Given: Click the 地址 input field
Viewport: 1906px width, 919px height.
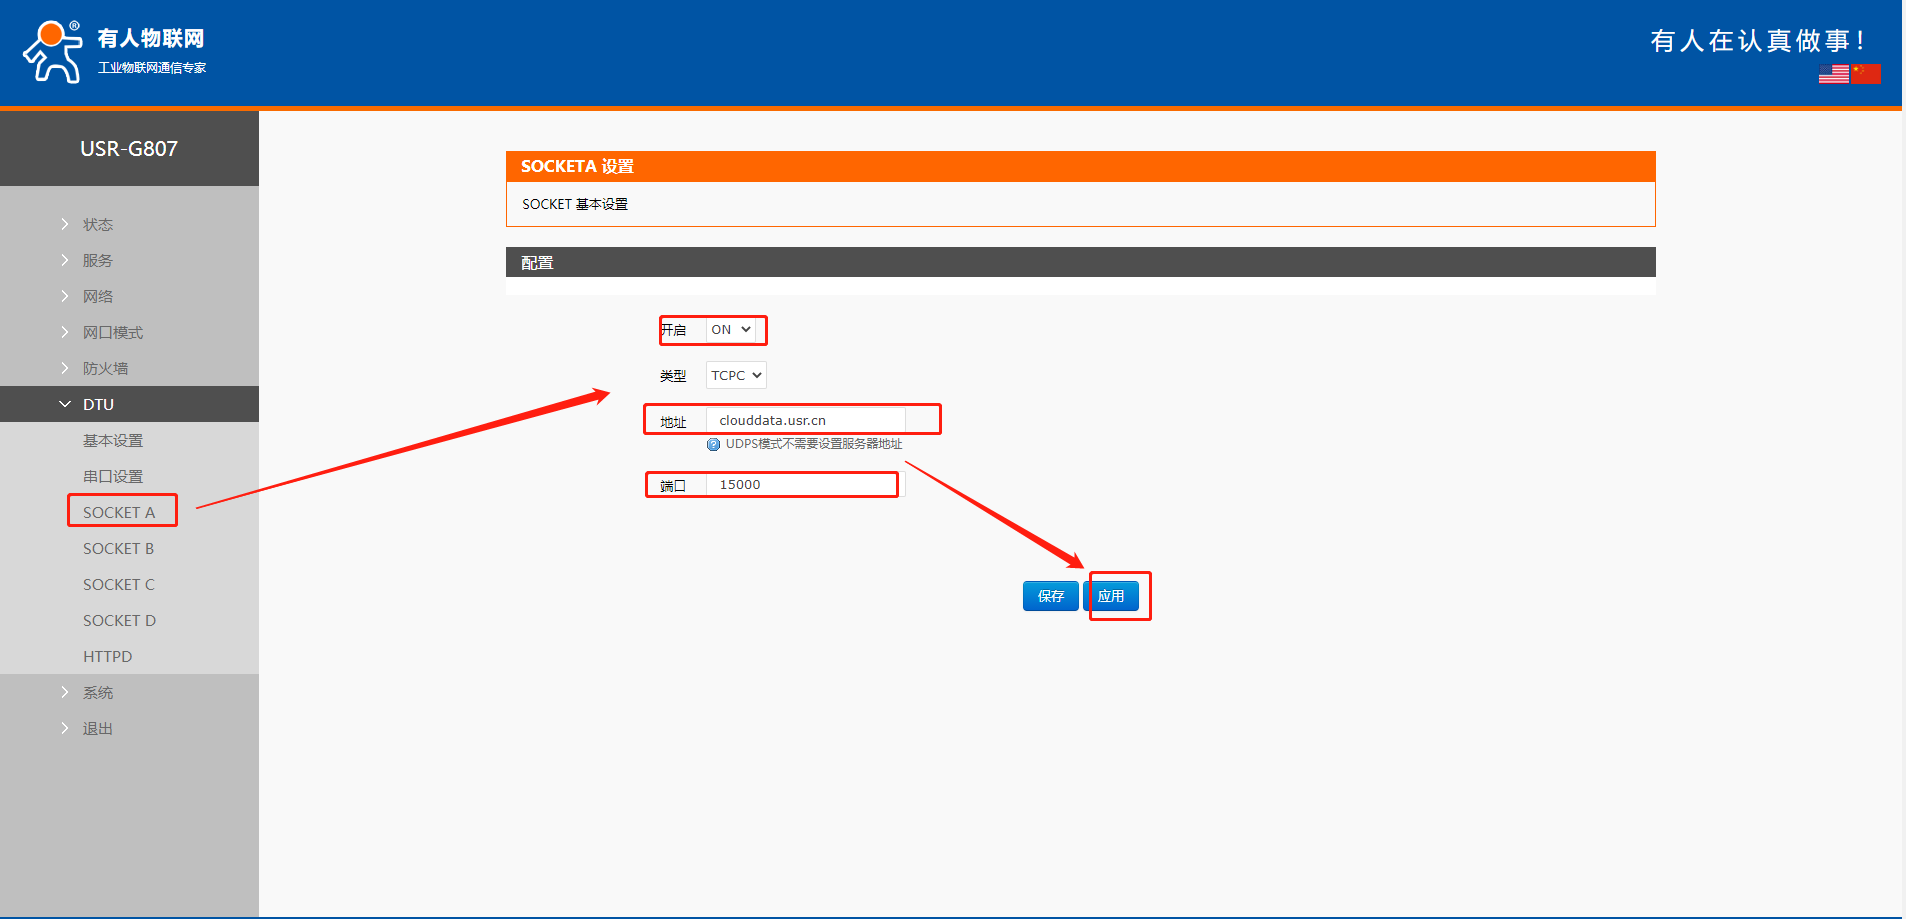Looking at the screenshot, I should tap(805, 421).
